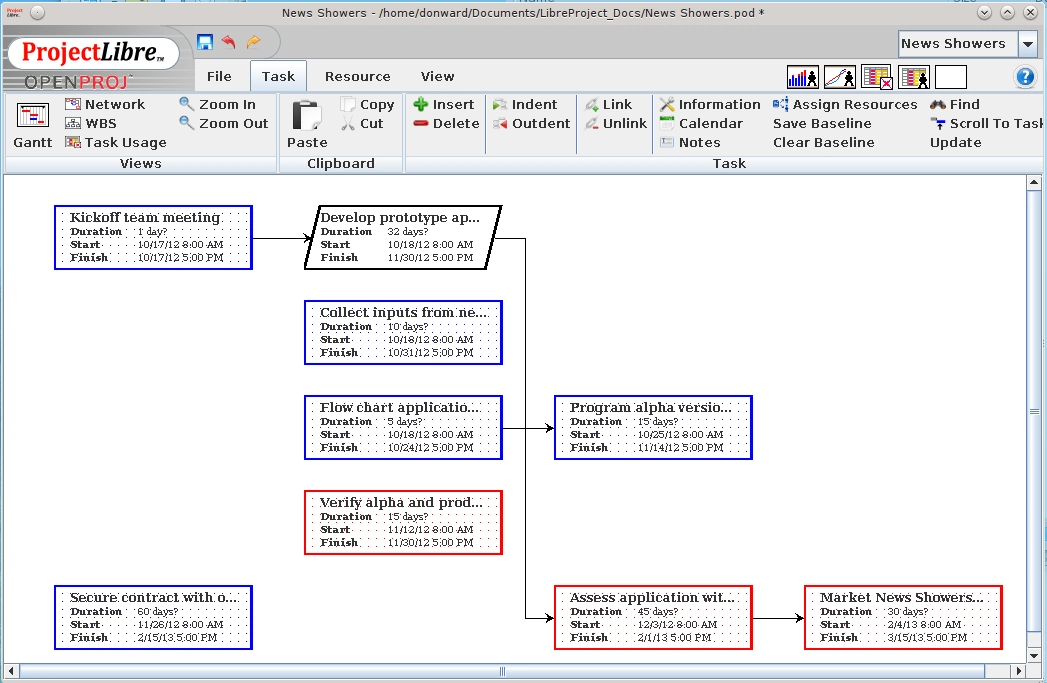Open help with the blue question mark

click(x=1025, y=77)
